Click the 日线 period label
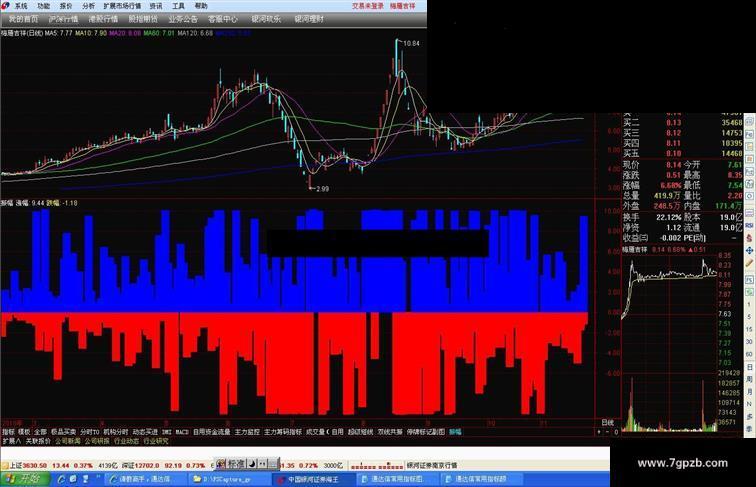The height and width of the screenshot is (487, 756). (608, 422)
